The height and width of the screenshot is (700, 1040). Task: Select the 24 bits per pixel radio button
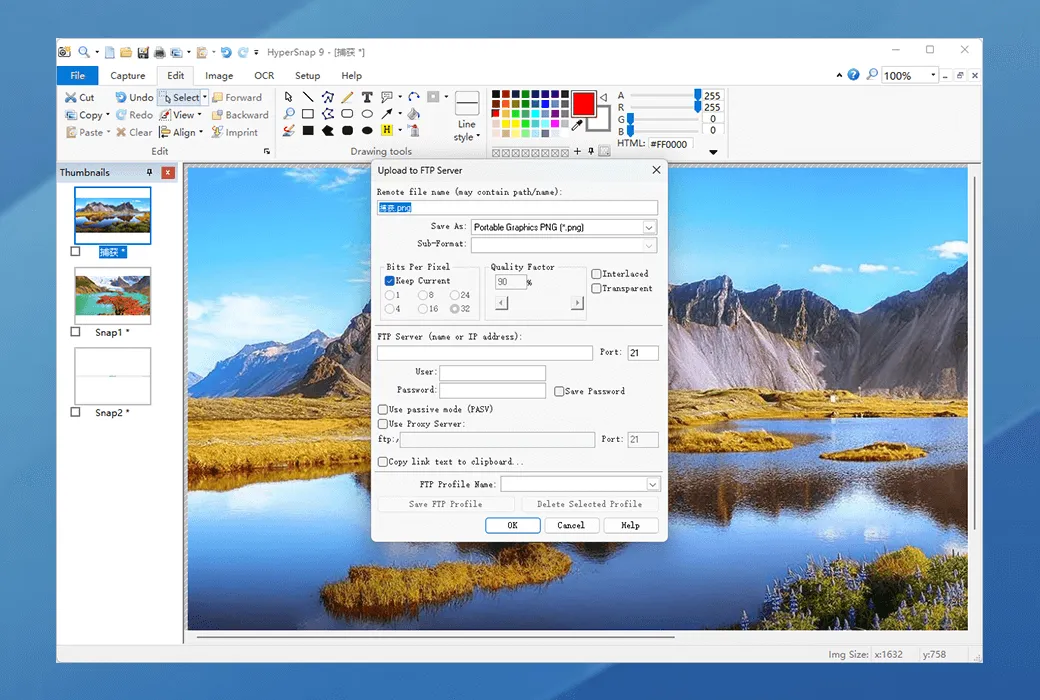[456, 295]
